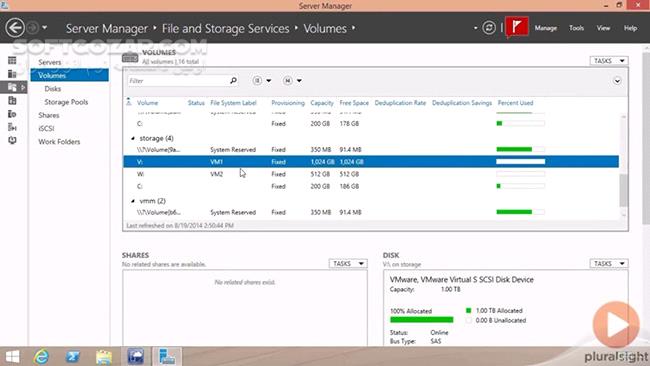
Task: Refresh Server Manager with the refresh icon
Action: [x=489, y=28]
